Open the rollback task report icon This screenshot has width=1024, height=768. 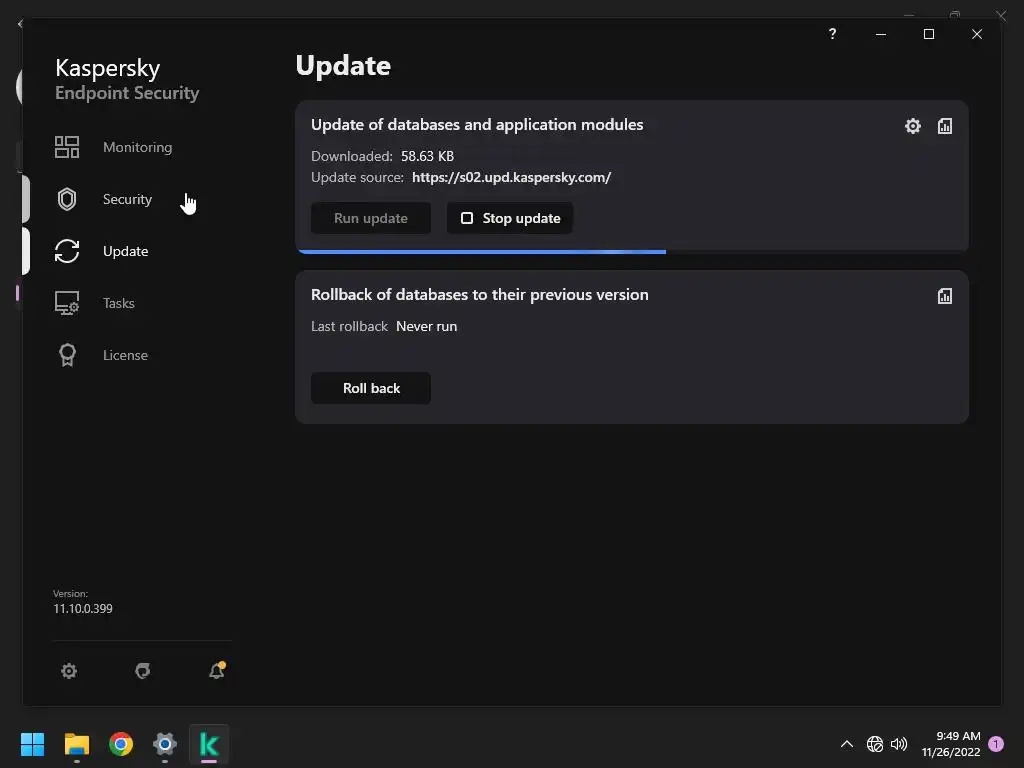click(x=945, y=296)
